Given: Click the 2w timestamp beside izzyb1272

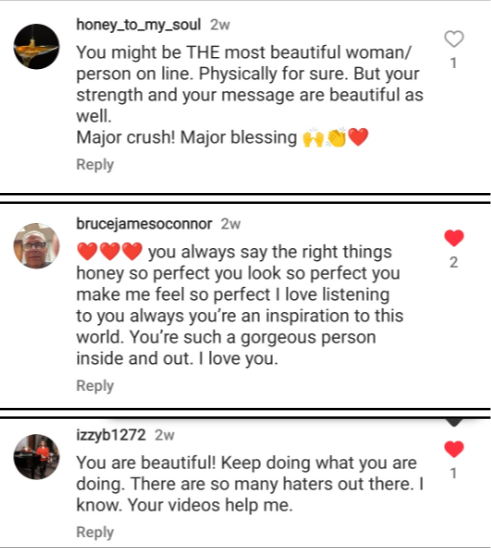Looking at the screenshot, I should (164, 435).
